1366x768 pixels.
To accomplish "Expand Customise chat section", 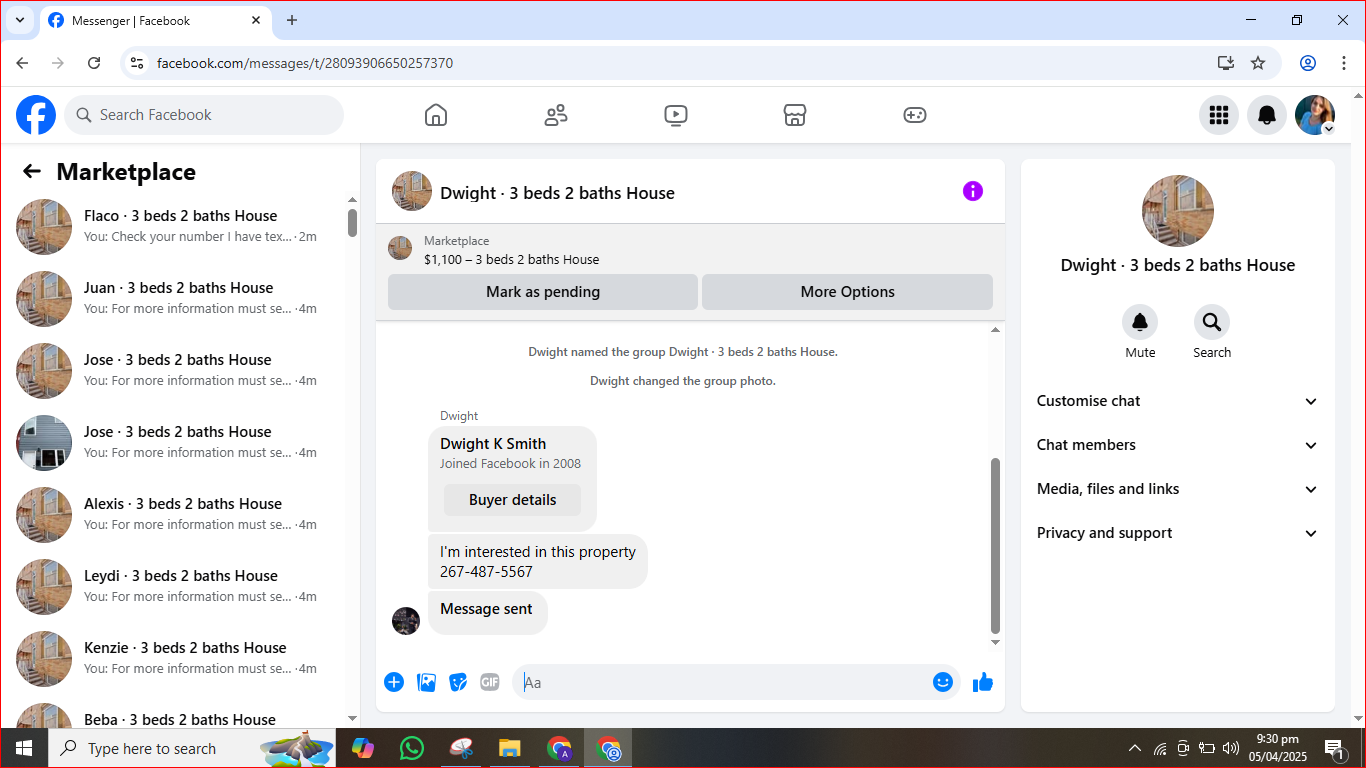I will [1178, 401].
